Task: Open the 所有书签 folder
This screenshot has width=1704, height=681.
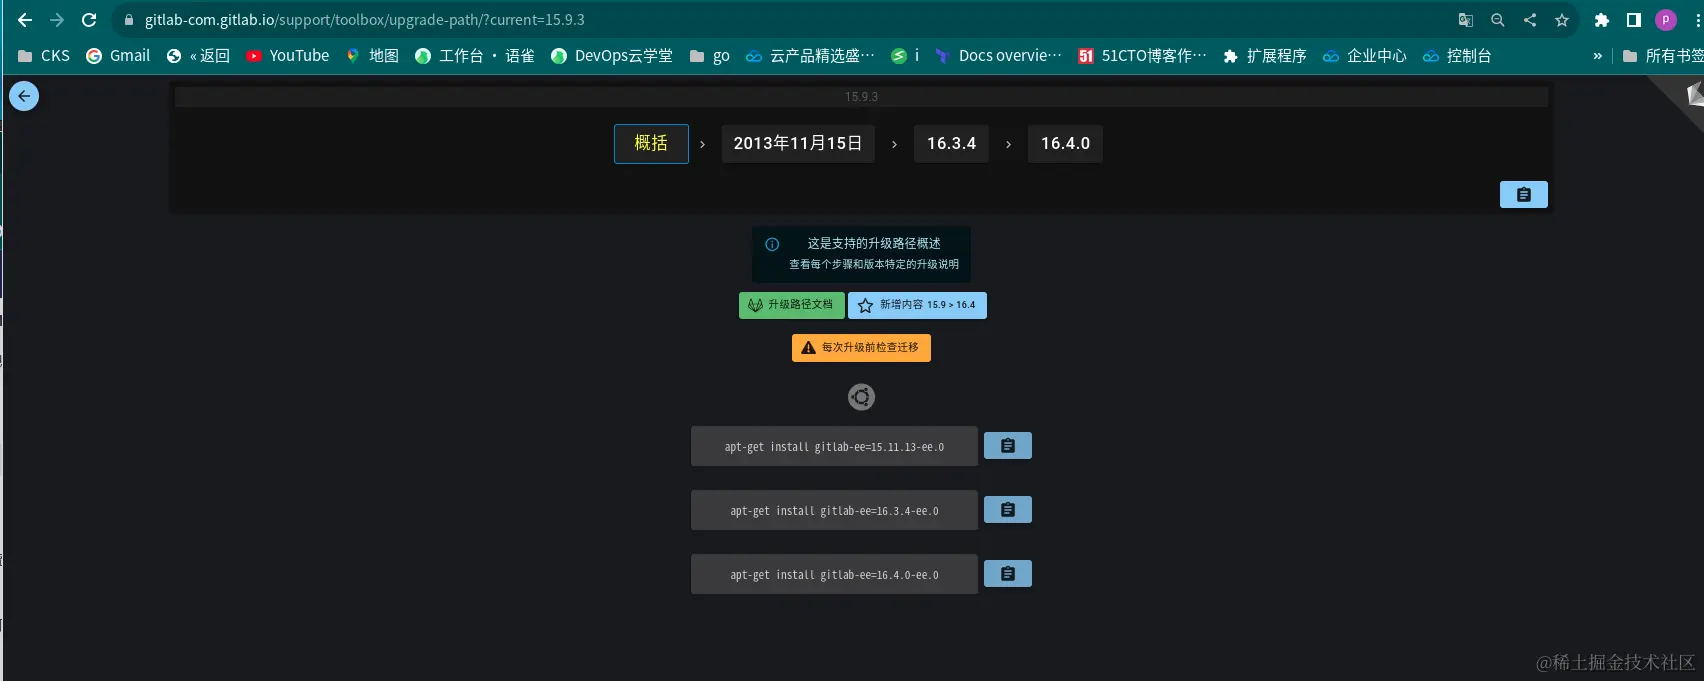Action: (x=1662, y=56)
